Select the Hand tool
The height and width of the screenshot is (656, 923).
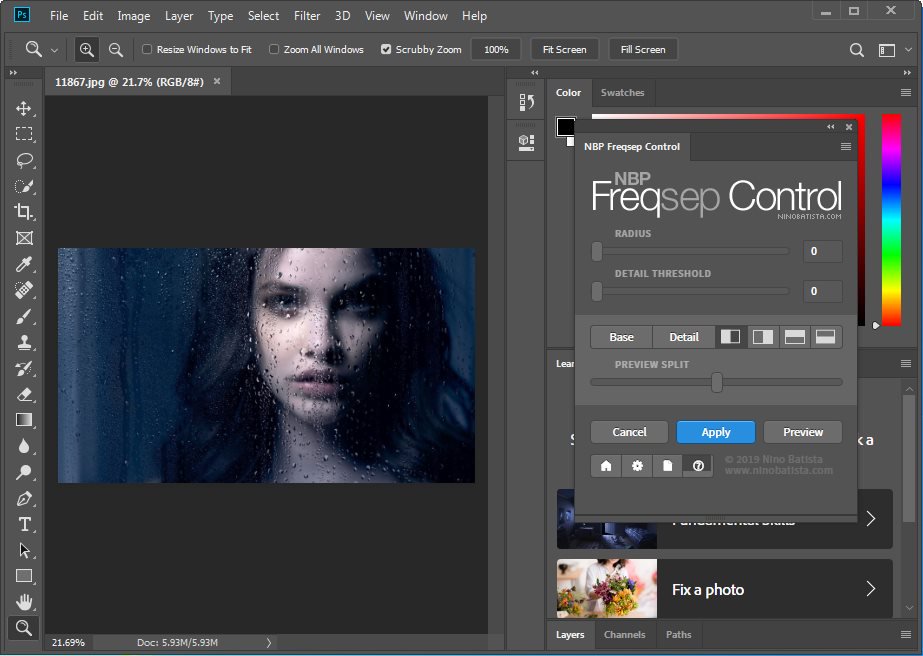[x=24, y=602]
